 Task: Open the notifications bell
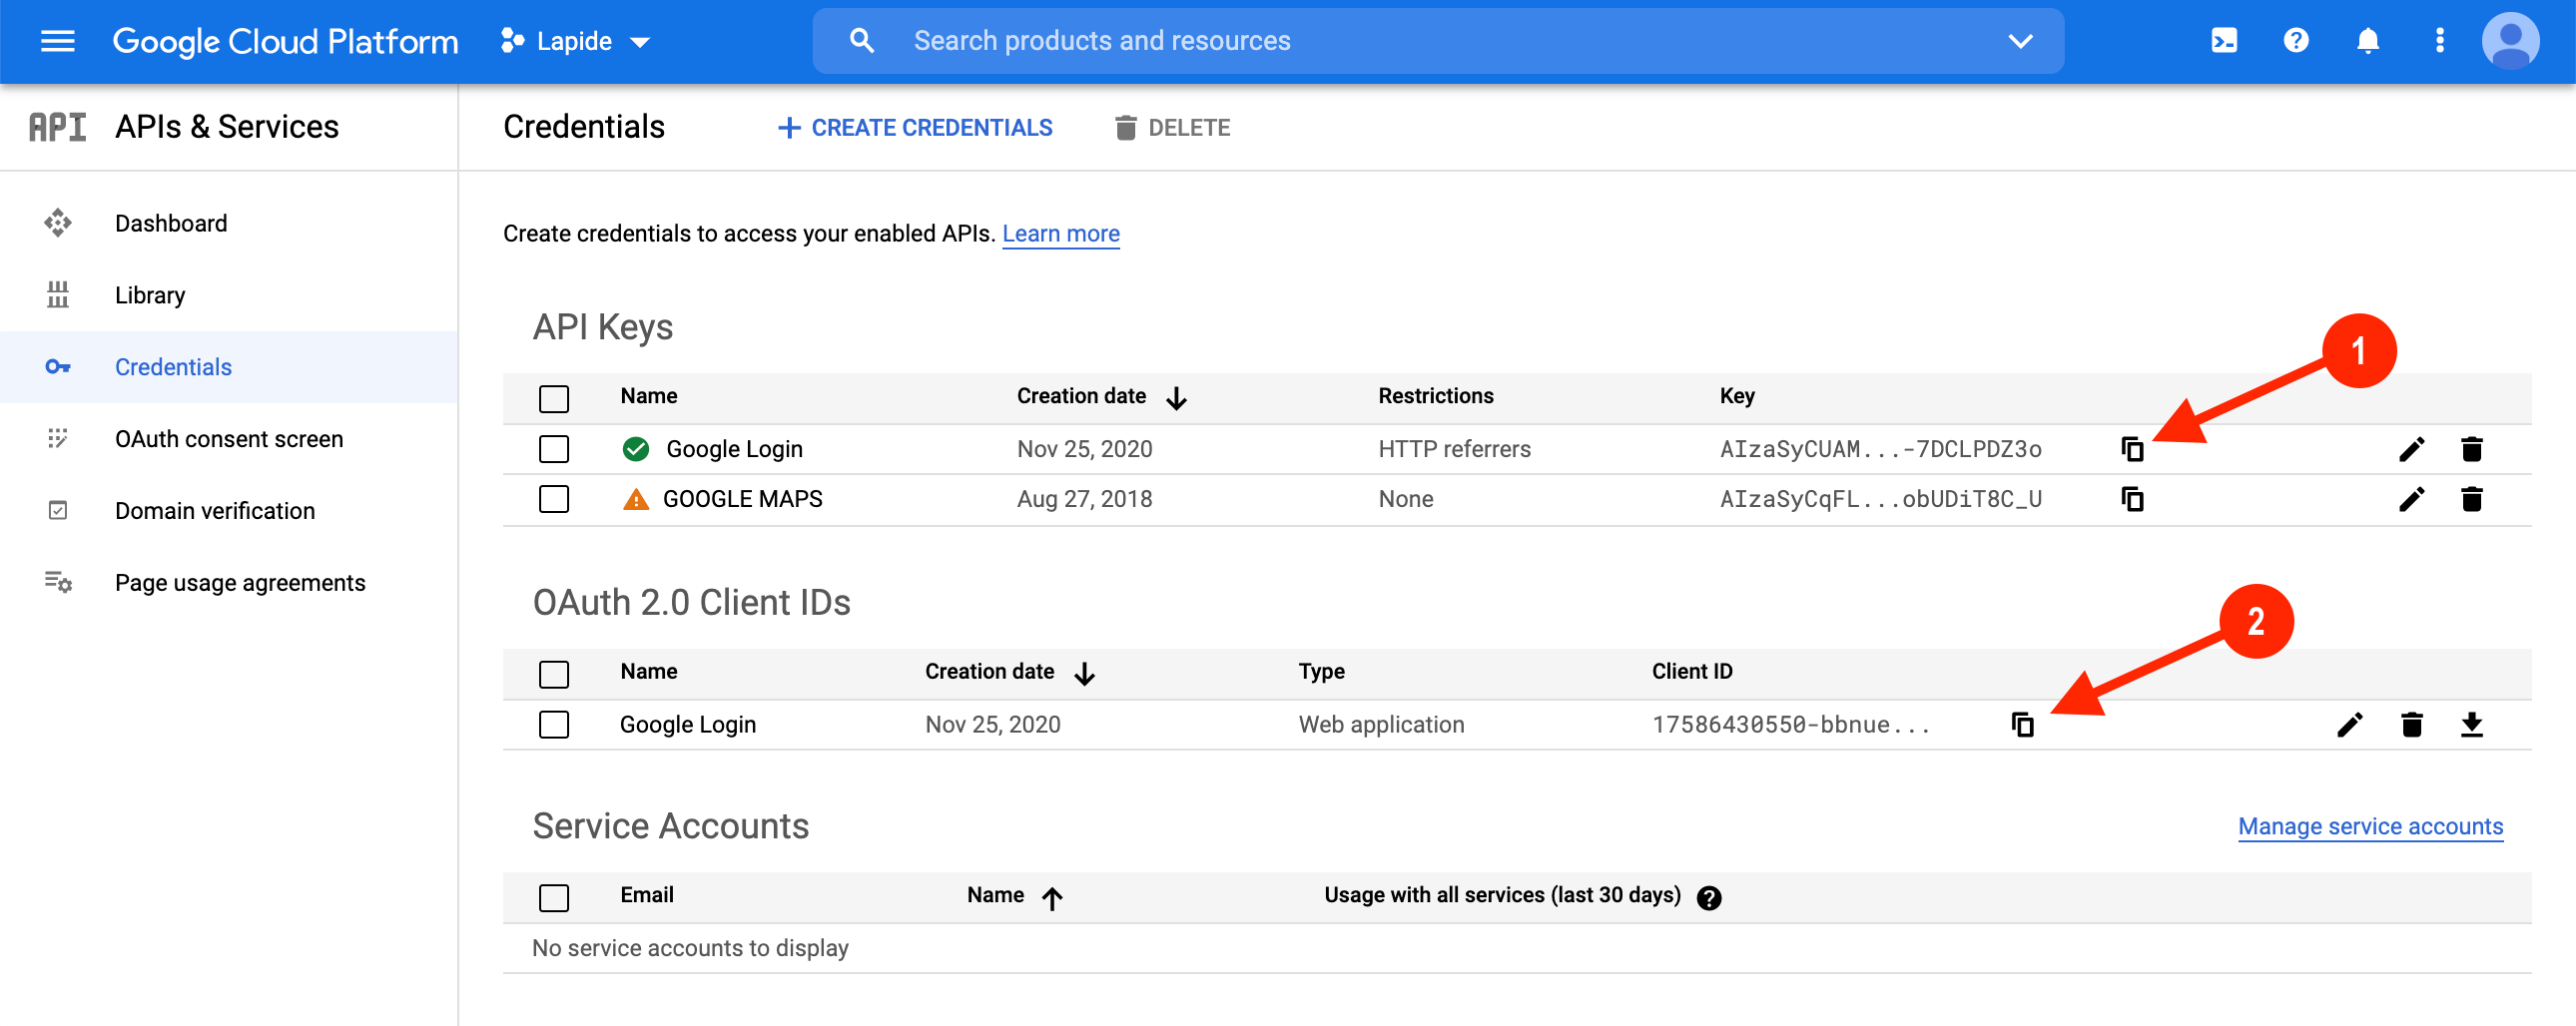tap(2367, 41)
